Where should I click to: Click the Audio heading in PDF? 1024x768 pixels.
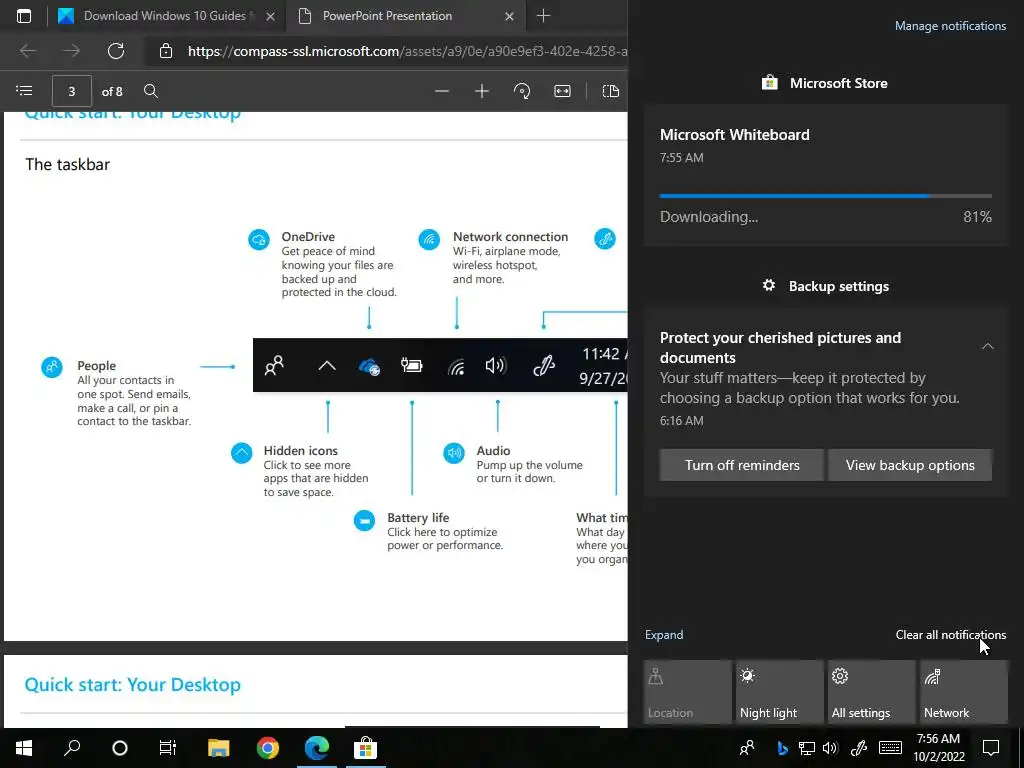493,451
